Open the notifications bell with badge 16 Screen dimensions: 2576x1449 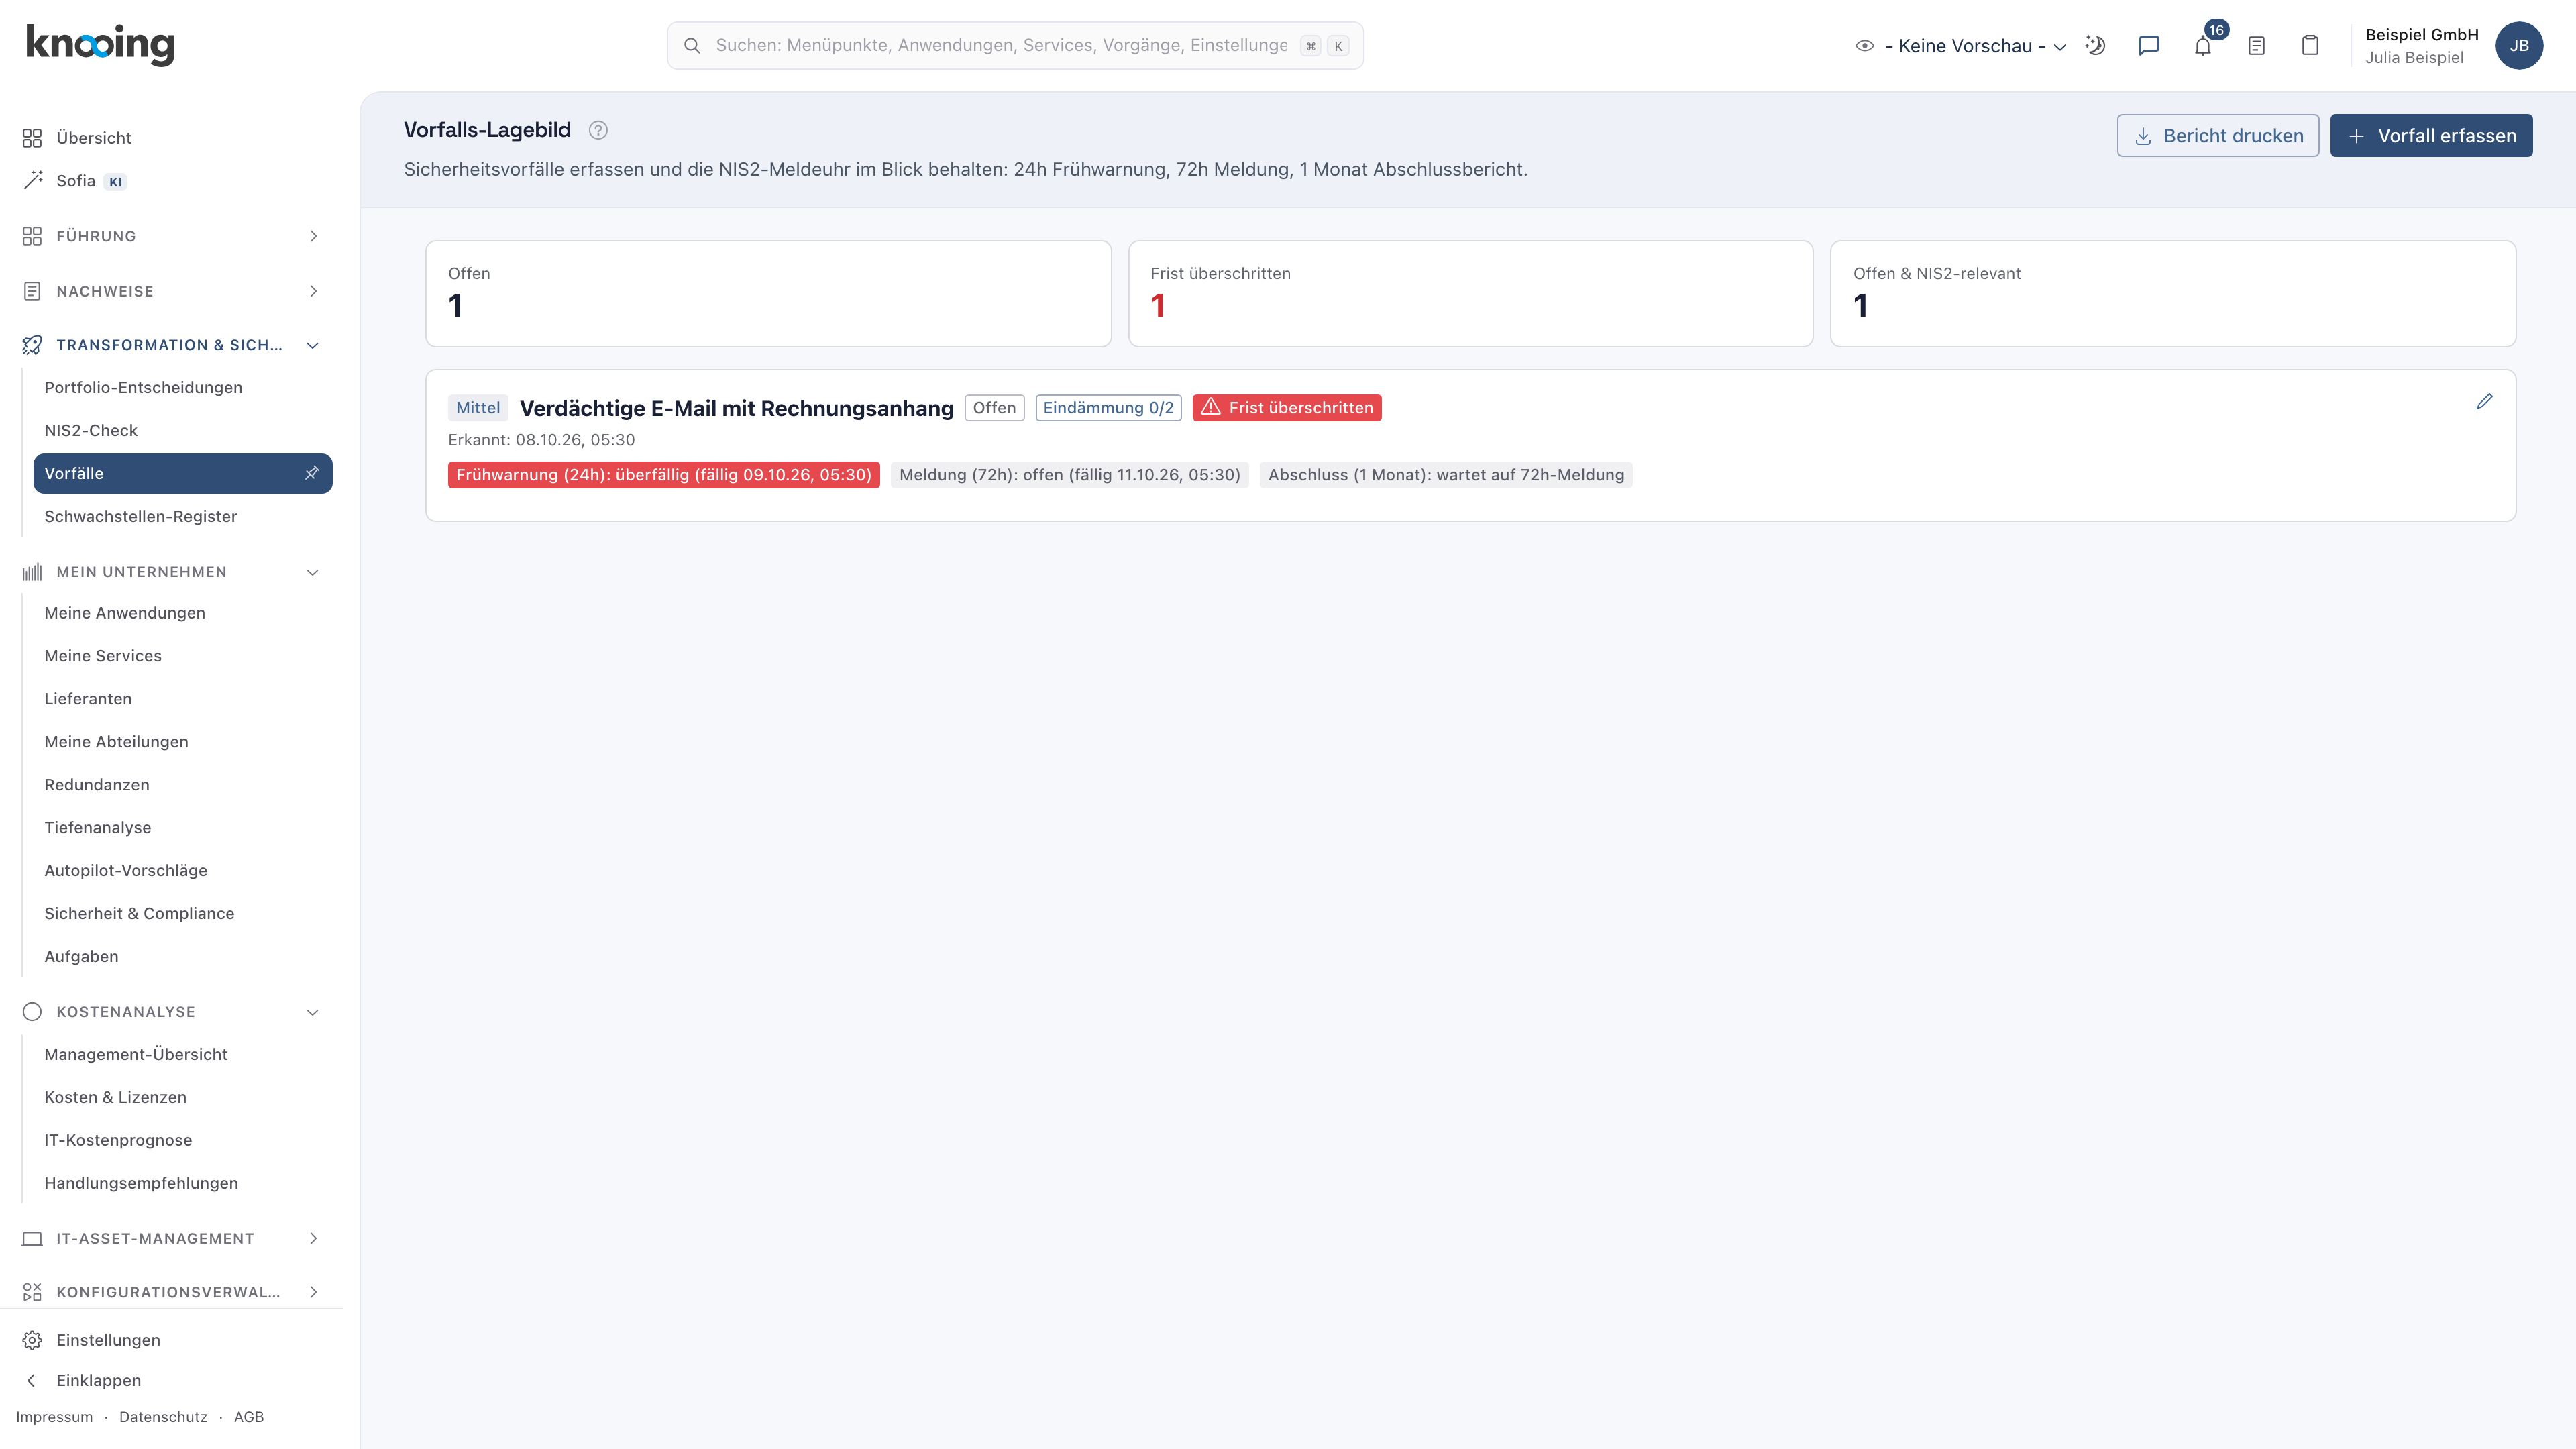(x=2202, y=45)
